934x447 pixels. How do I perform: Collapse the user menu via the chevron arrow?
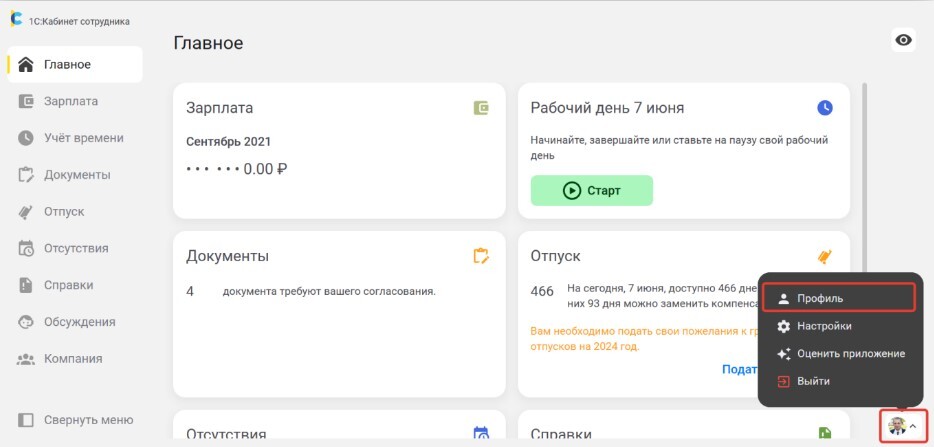click(x=913, y=426)
